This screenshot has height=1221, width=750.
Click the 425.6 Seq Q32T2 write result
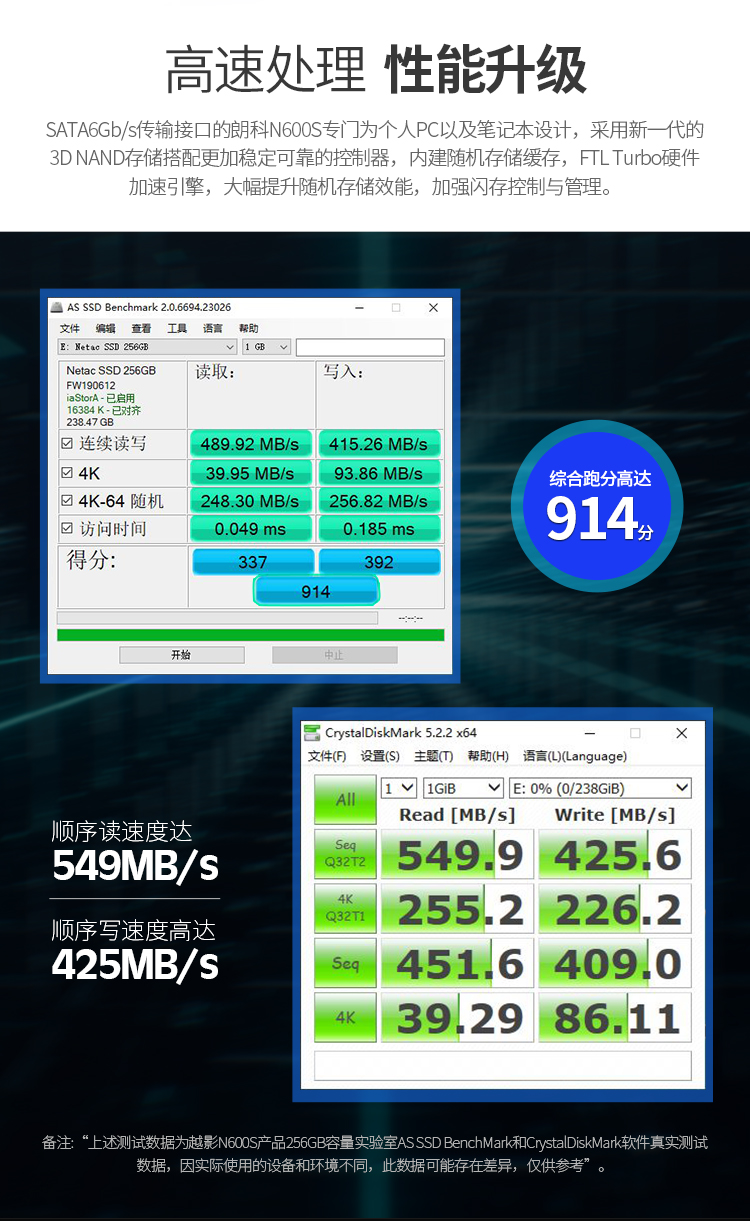click(615, 854)
